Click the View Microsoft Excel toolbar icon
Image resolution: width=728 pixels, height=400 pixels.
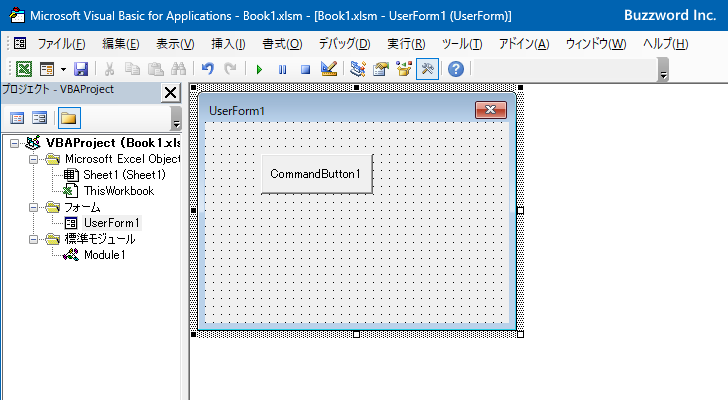pos(24,69)
